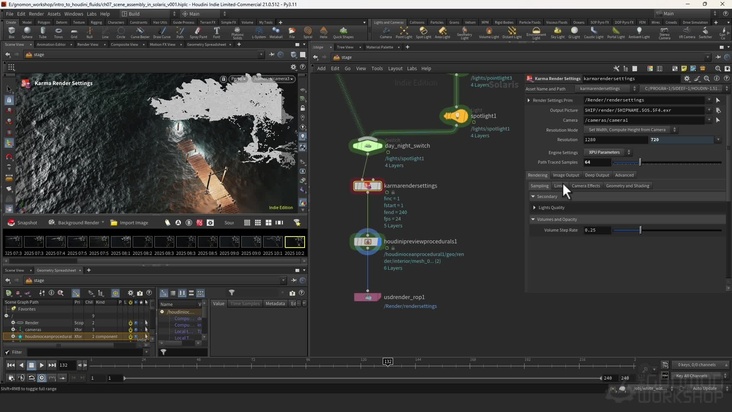
Task: Open the Build desktop dropdown
Action: 148,14
